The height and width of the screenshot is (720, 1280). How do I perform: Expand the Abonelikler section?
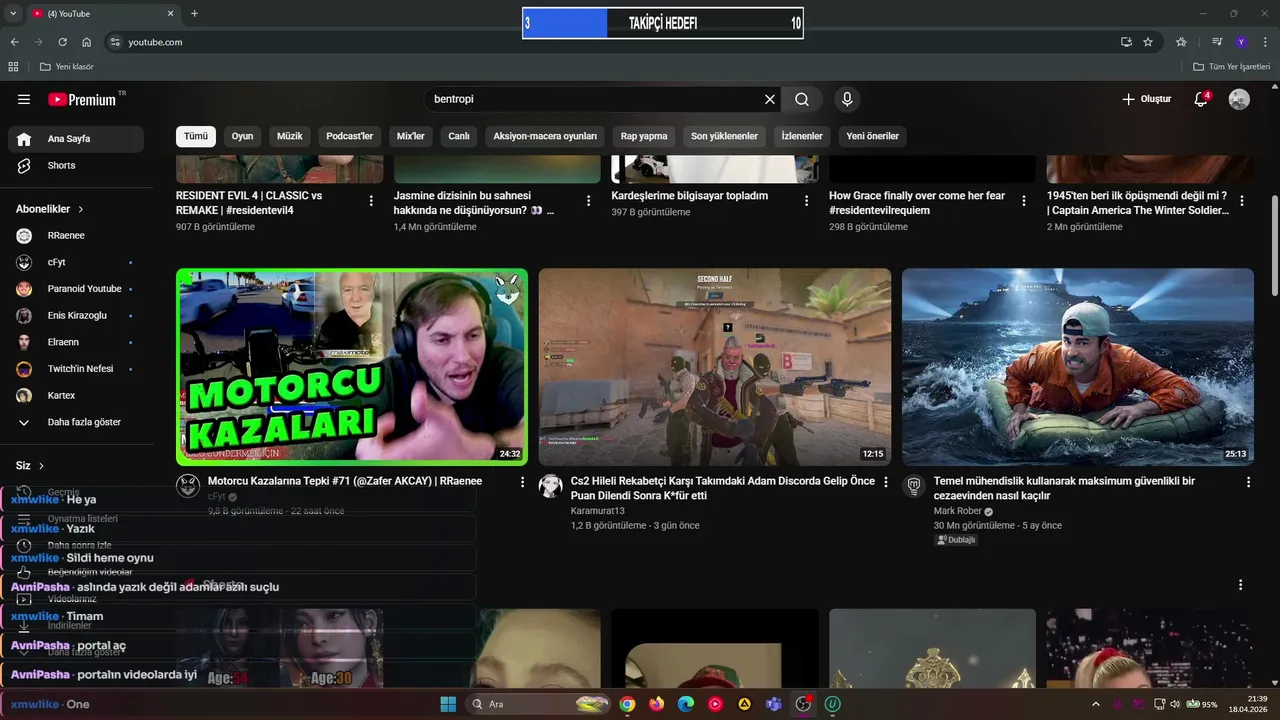pos(50,209)
